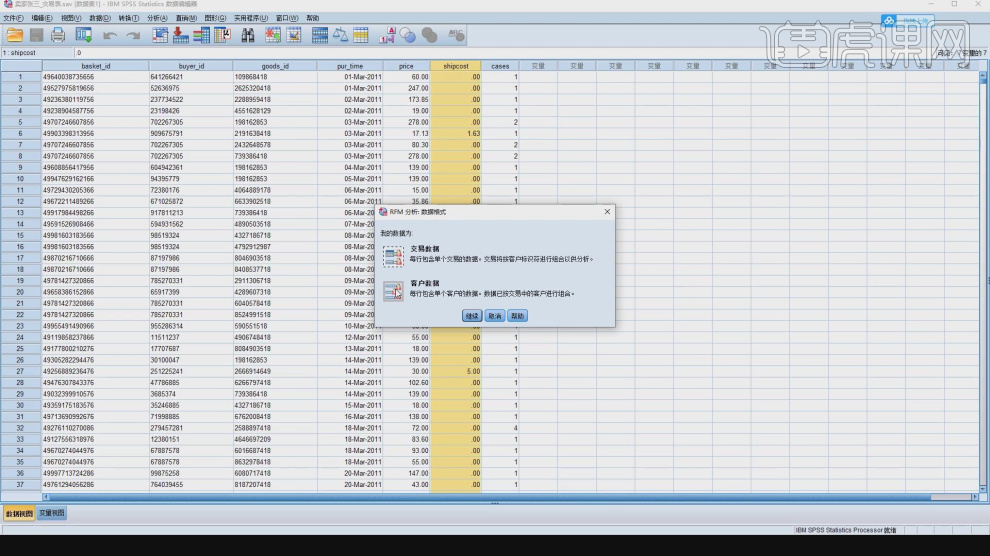
Task: Click the Run descriptive statistics icon
Action: pyautogui.click(x=222, y=35)
